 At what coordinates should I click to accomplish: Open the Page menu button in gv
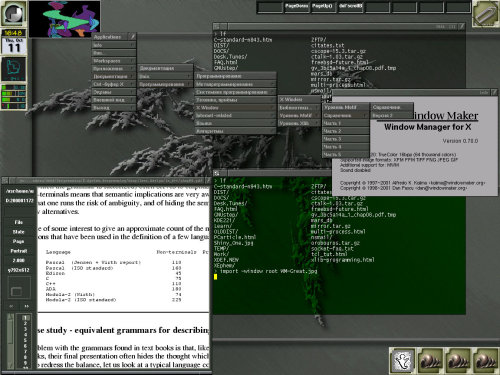click(x=19, y=241)
